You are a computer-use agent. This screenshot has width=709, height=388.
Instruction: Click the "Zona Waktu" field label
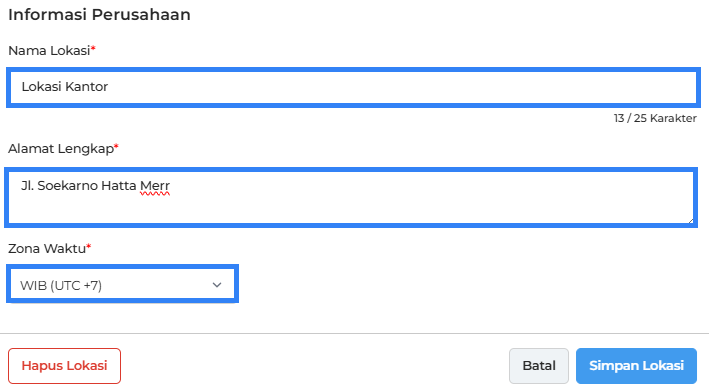pyautogui.click(x=47, y=249)
